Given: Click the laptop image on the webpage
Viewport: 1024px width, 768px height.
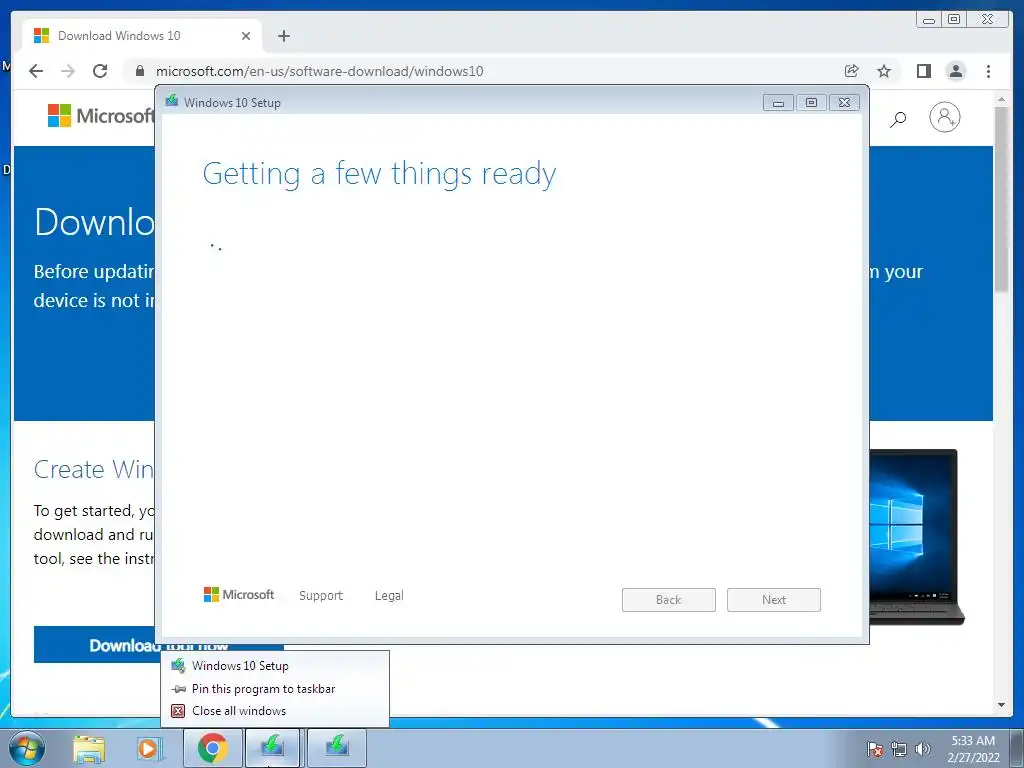Looking at the screenshot, I should 916,537.
